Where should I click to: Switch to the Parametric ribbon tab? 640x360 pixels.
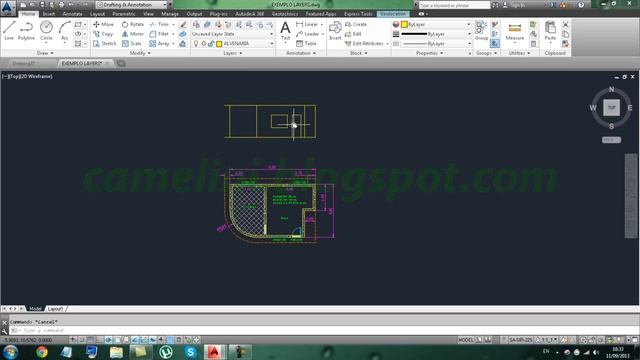(x=124, y=14)
